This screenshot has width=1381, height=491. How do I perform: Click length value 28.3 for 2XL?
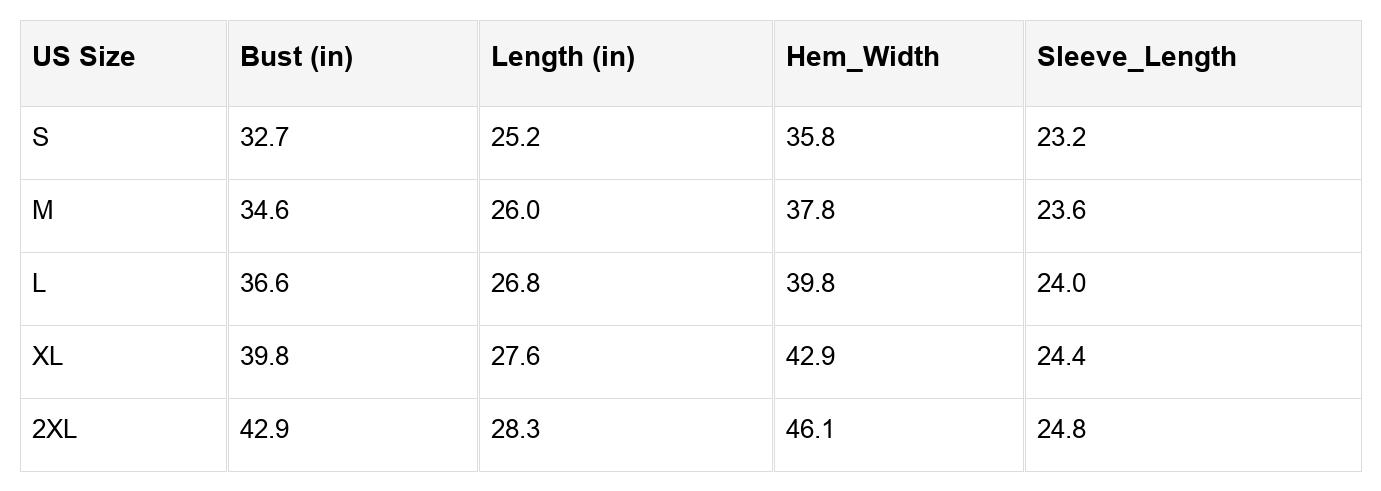coord(515,430)
